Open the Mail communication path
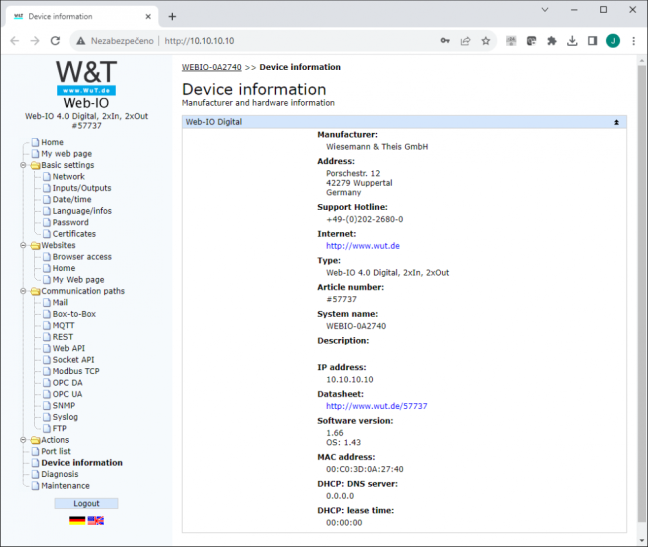Image resolution: width=648 pixels, height=547 pixels. [60, 302]
